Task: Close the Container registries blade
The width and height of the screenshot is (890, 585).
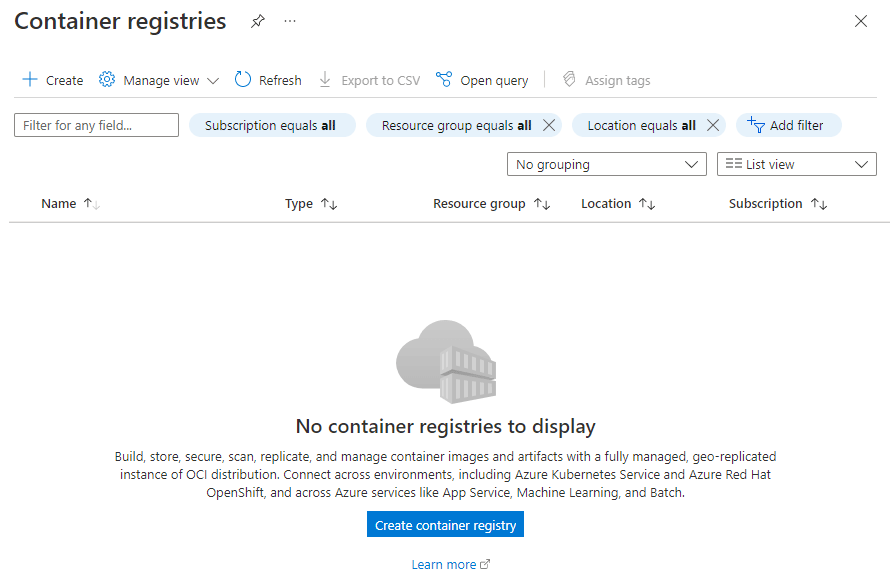Action: [860, 22]
